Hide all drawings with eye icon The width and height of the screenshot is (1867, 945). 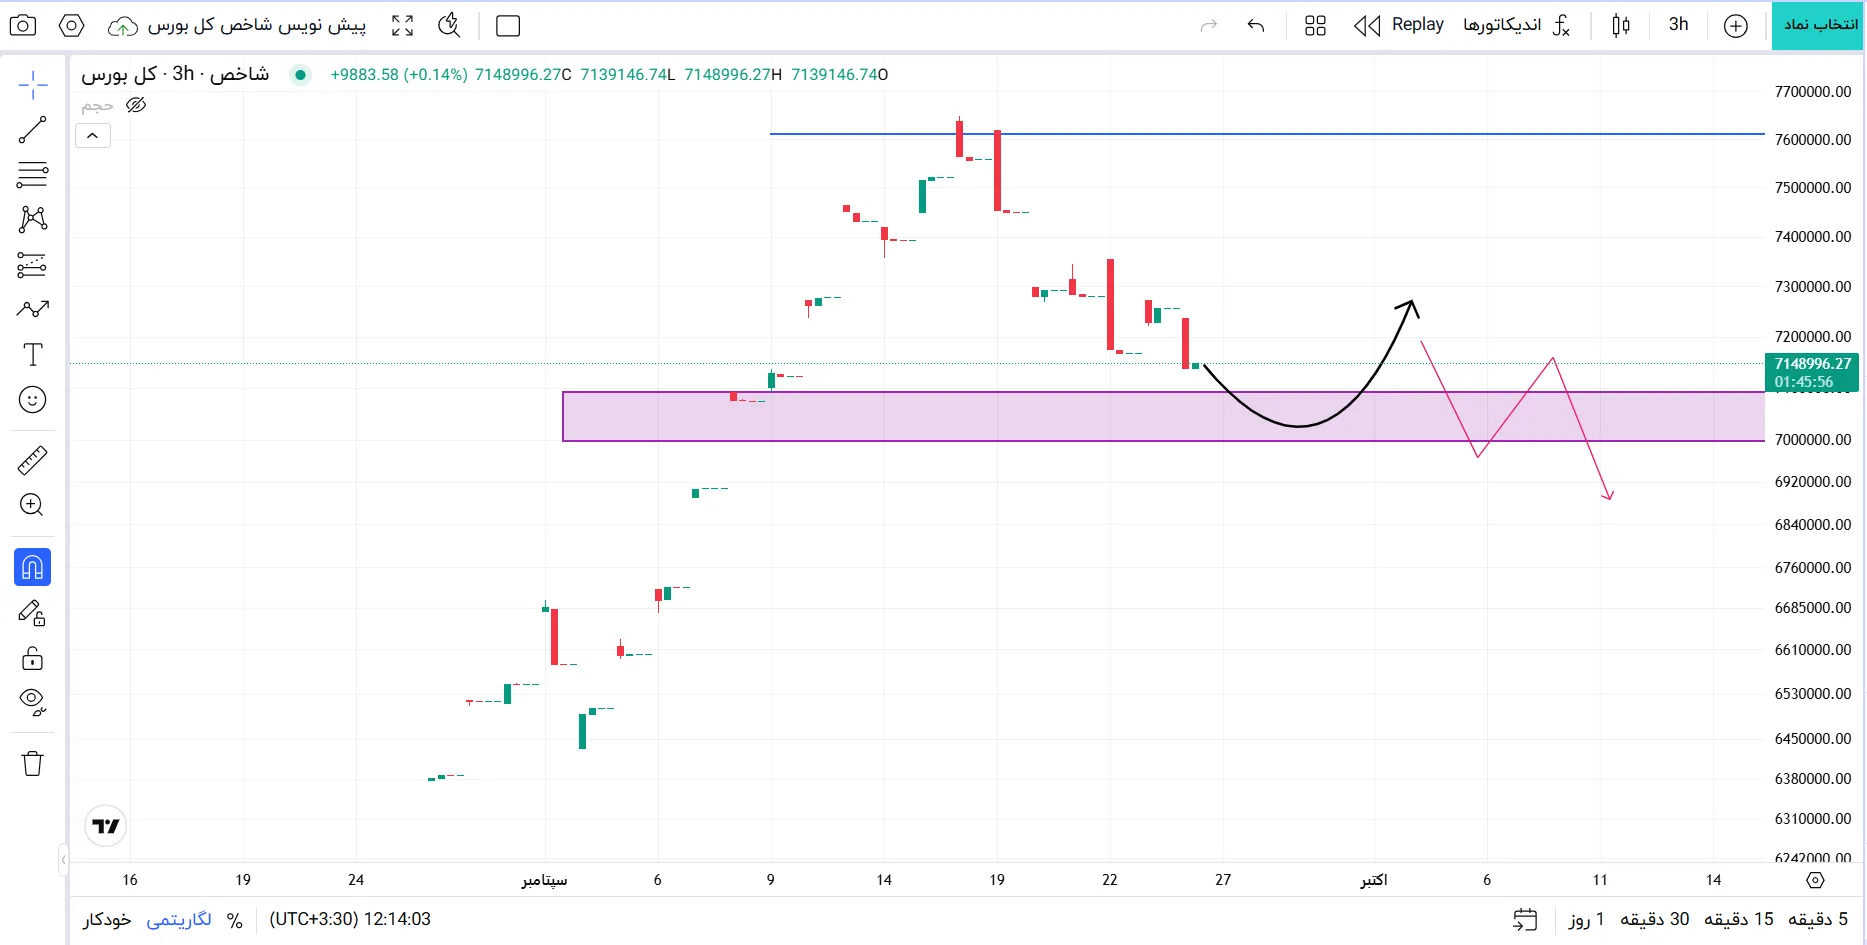coord(33,703)
